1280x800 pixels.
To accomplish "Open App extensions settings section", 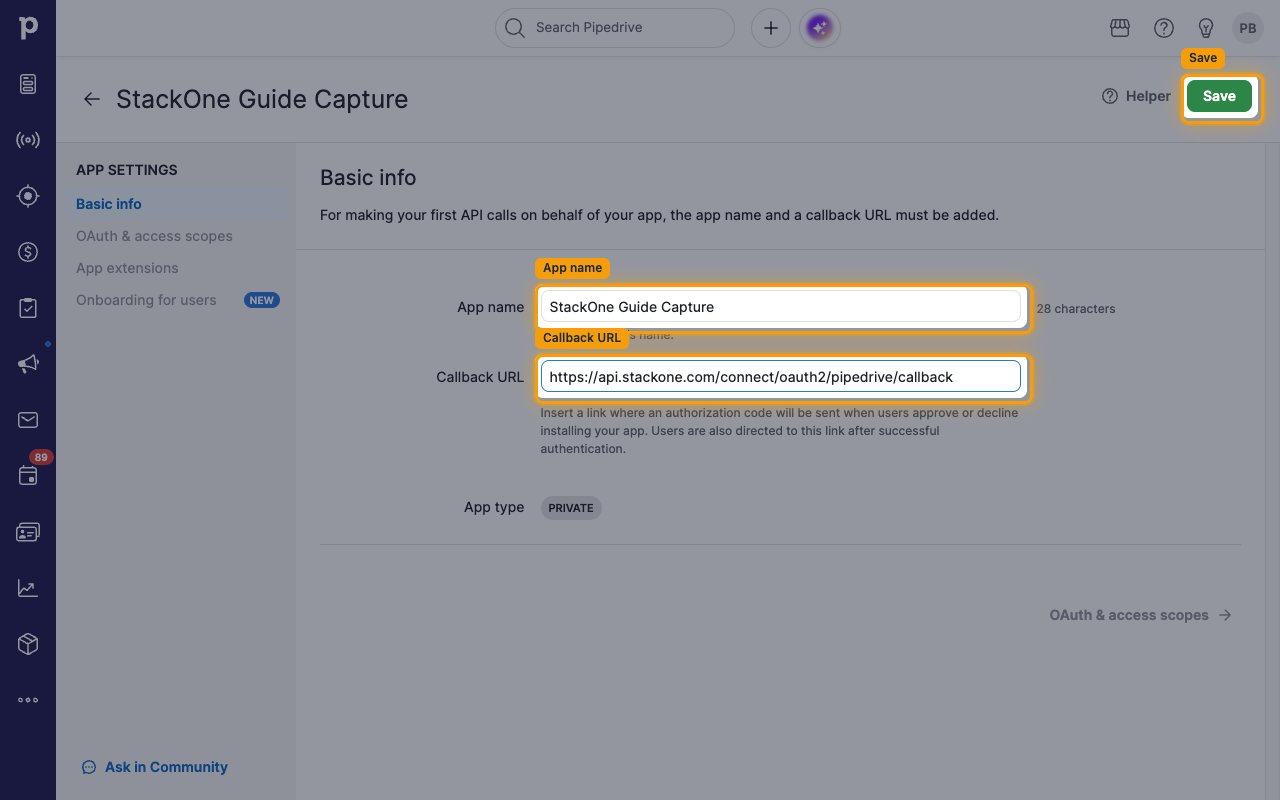I will (x=127, y=268).
